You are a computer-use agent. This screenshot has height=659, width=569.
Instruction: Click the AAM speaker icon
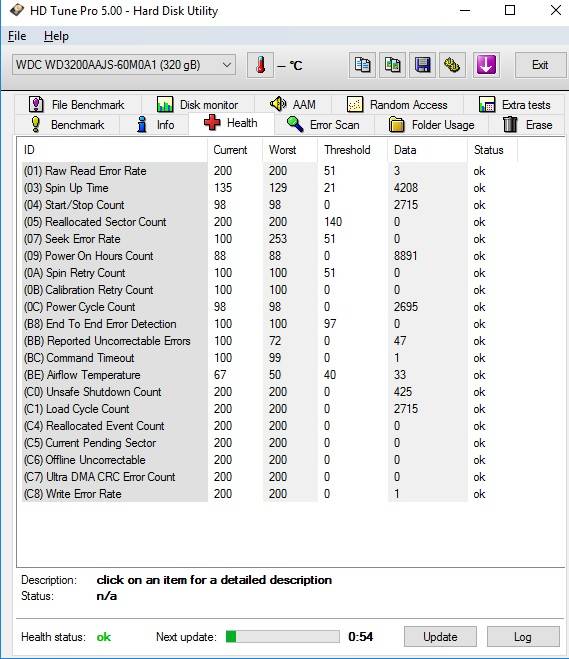click(278, 104)
